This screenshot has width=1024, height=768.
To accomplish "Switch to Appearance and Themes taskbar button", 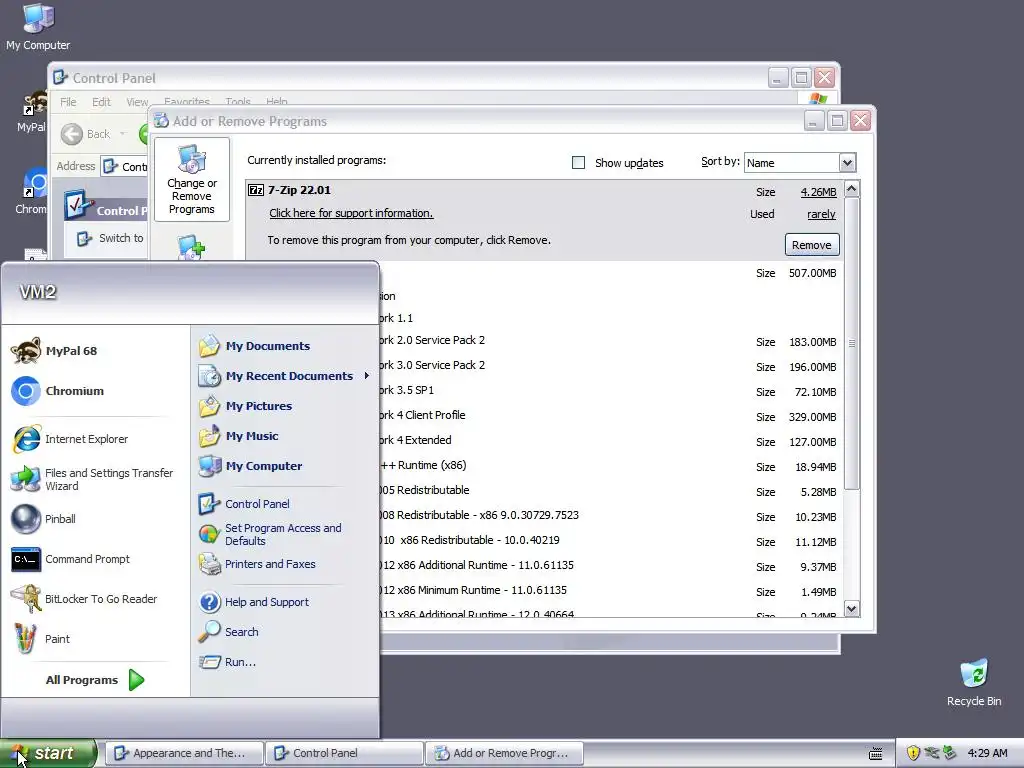I will [185, 753].
